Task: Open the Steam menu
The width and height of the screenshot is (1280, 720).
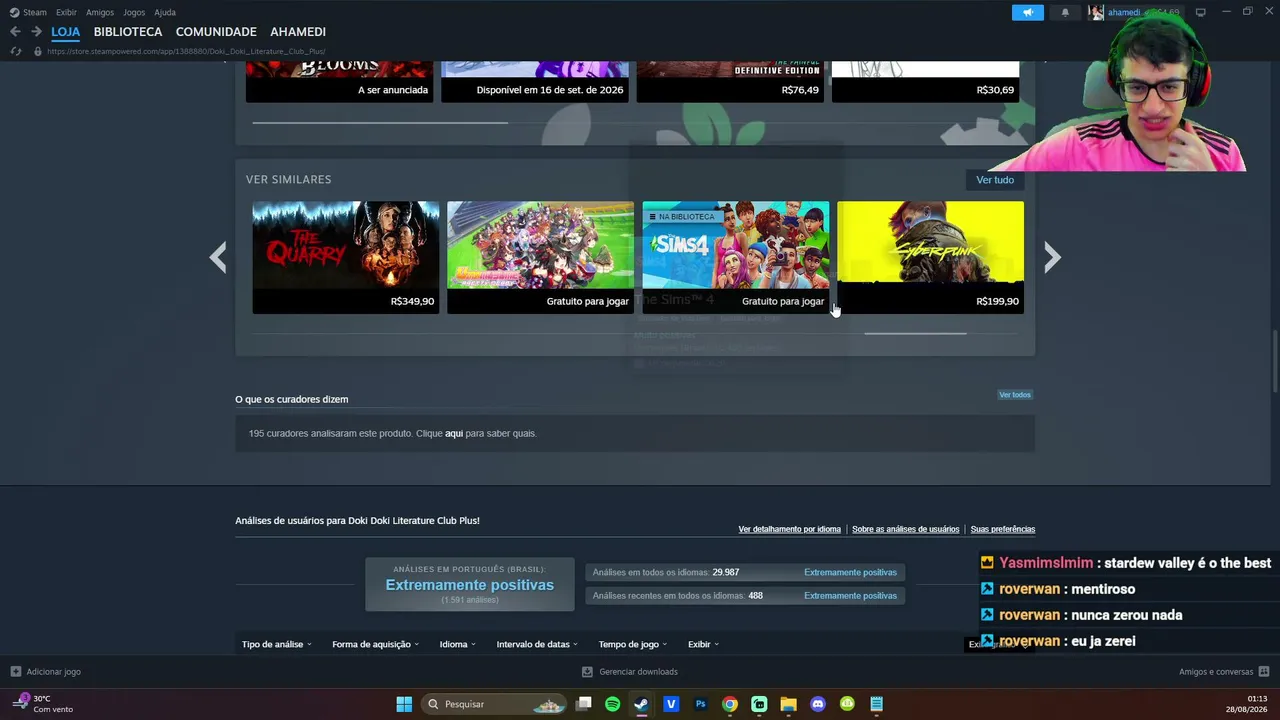Action: 35,12
